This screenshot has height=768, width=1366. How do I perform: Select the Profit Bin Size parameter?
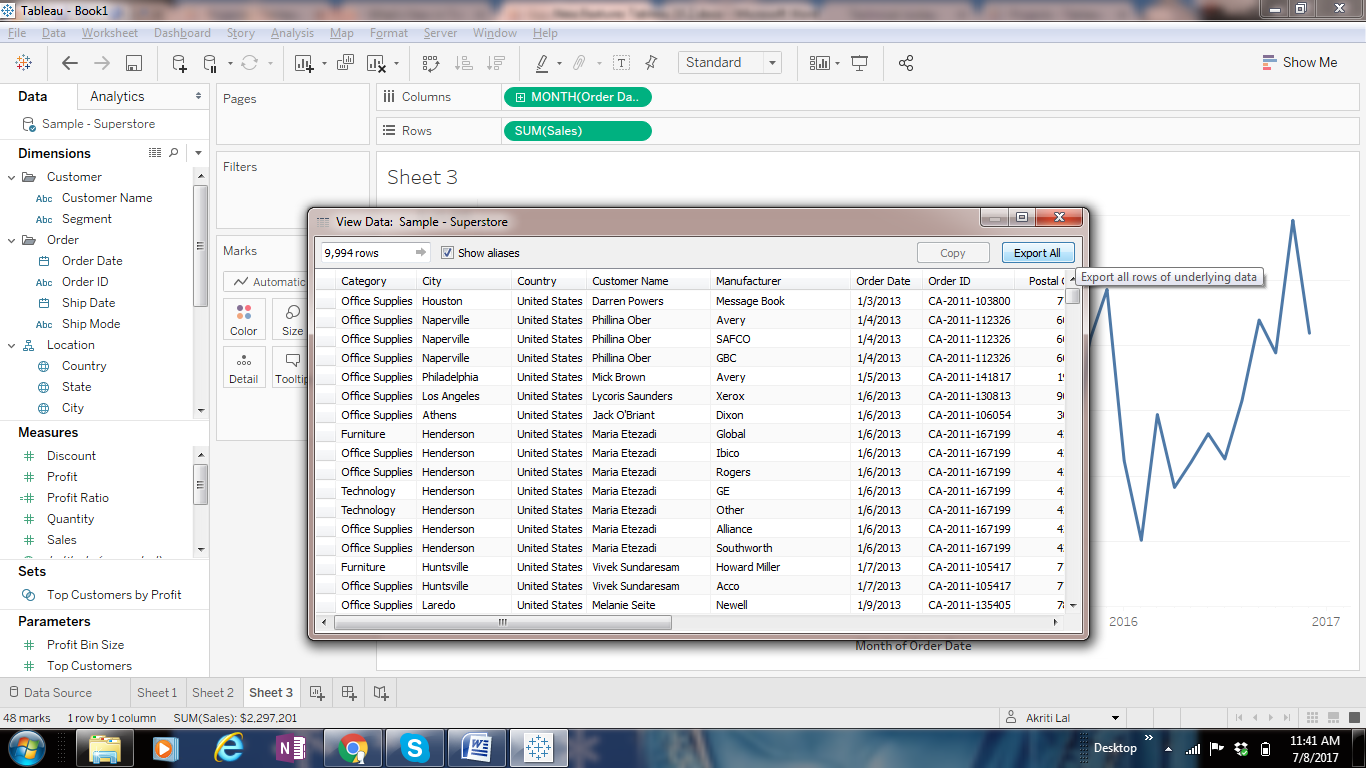pyautogui.click(x=86, y=645)
